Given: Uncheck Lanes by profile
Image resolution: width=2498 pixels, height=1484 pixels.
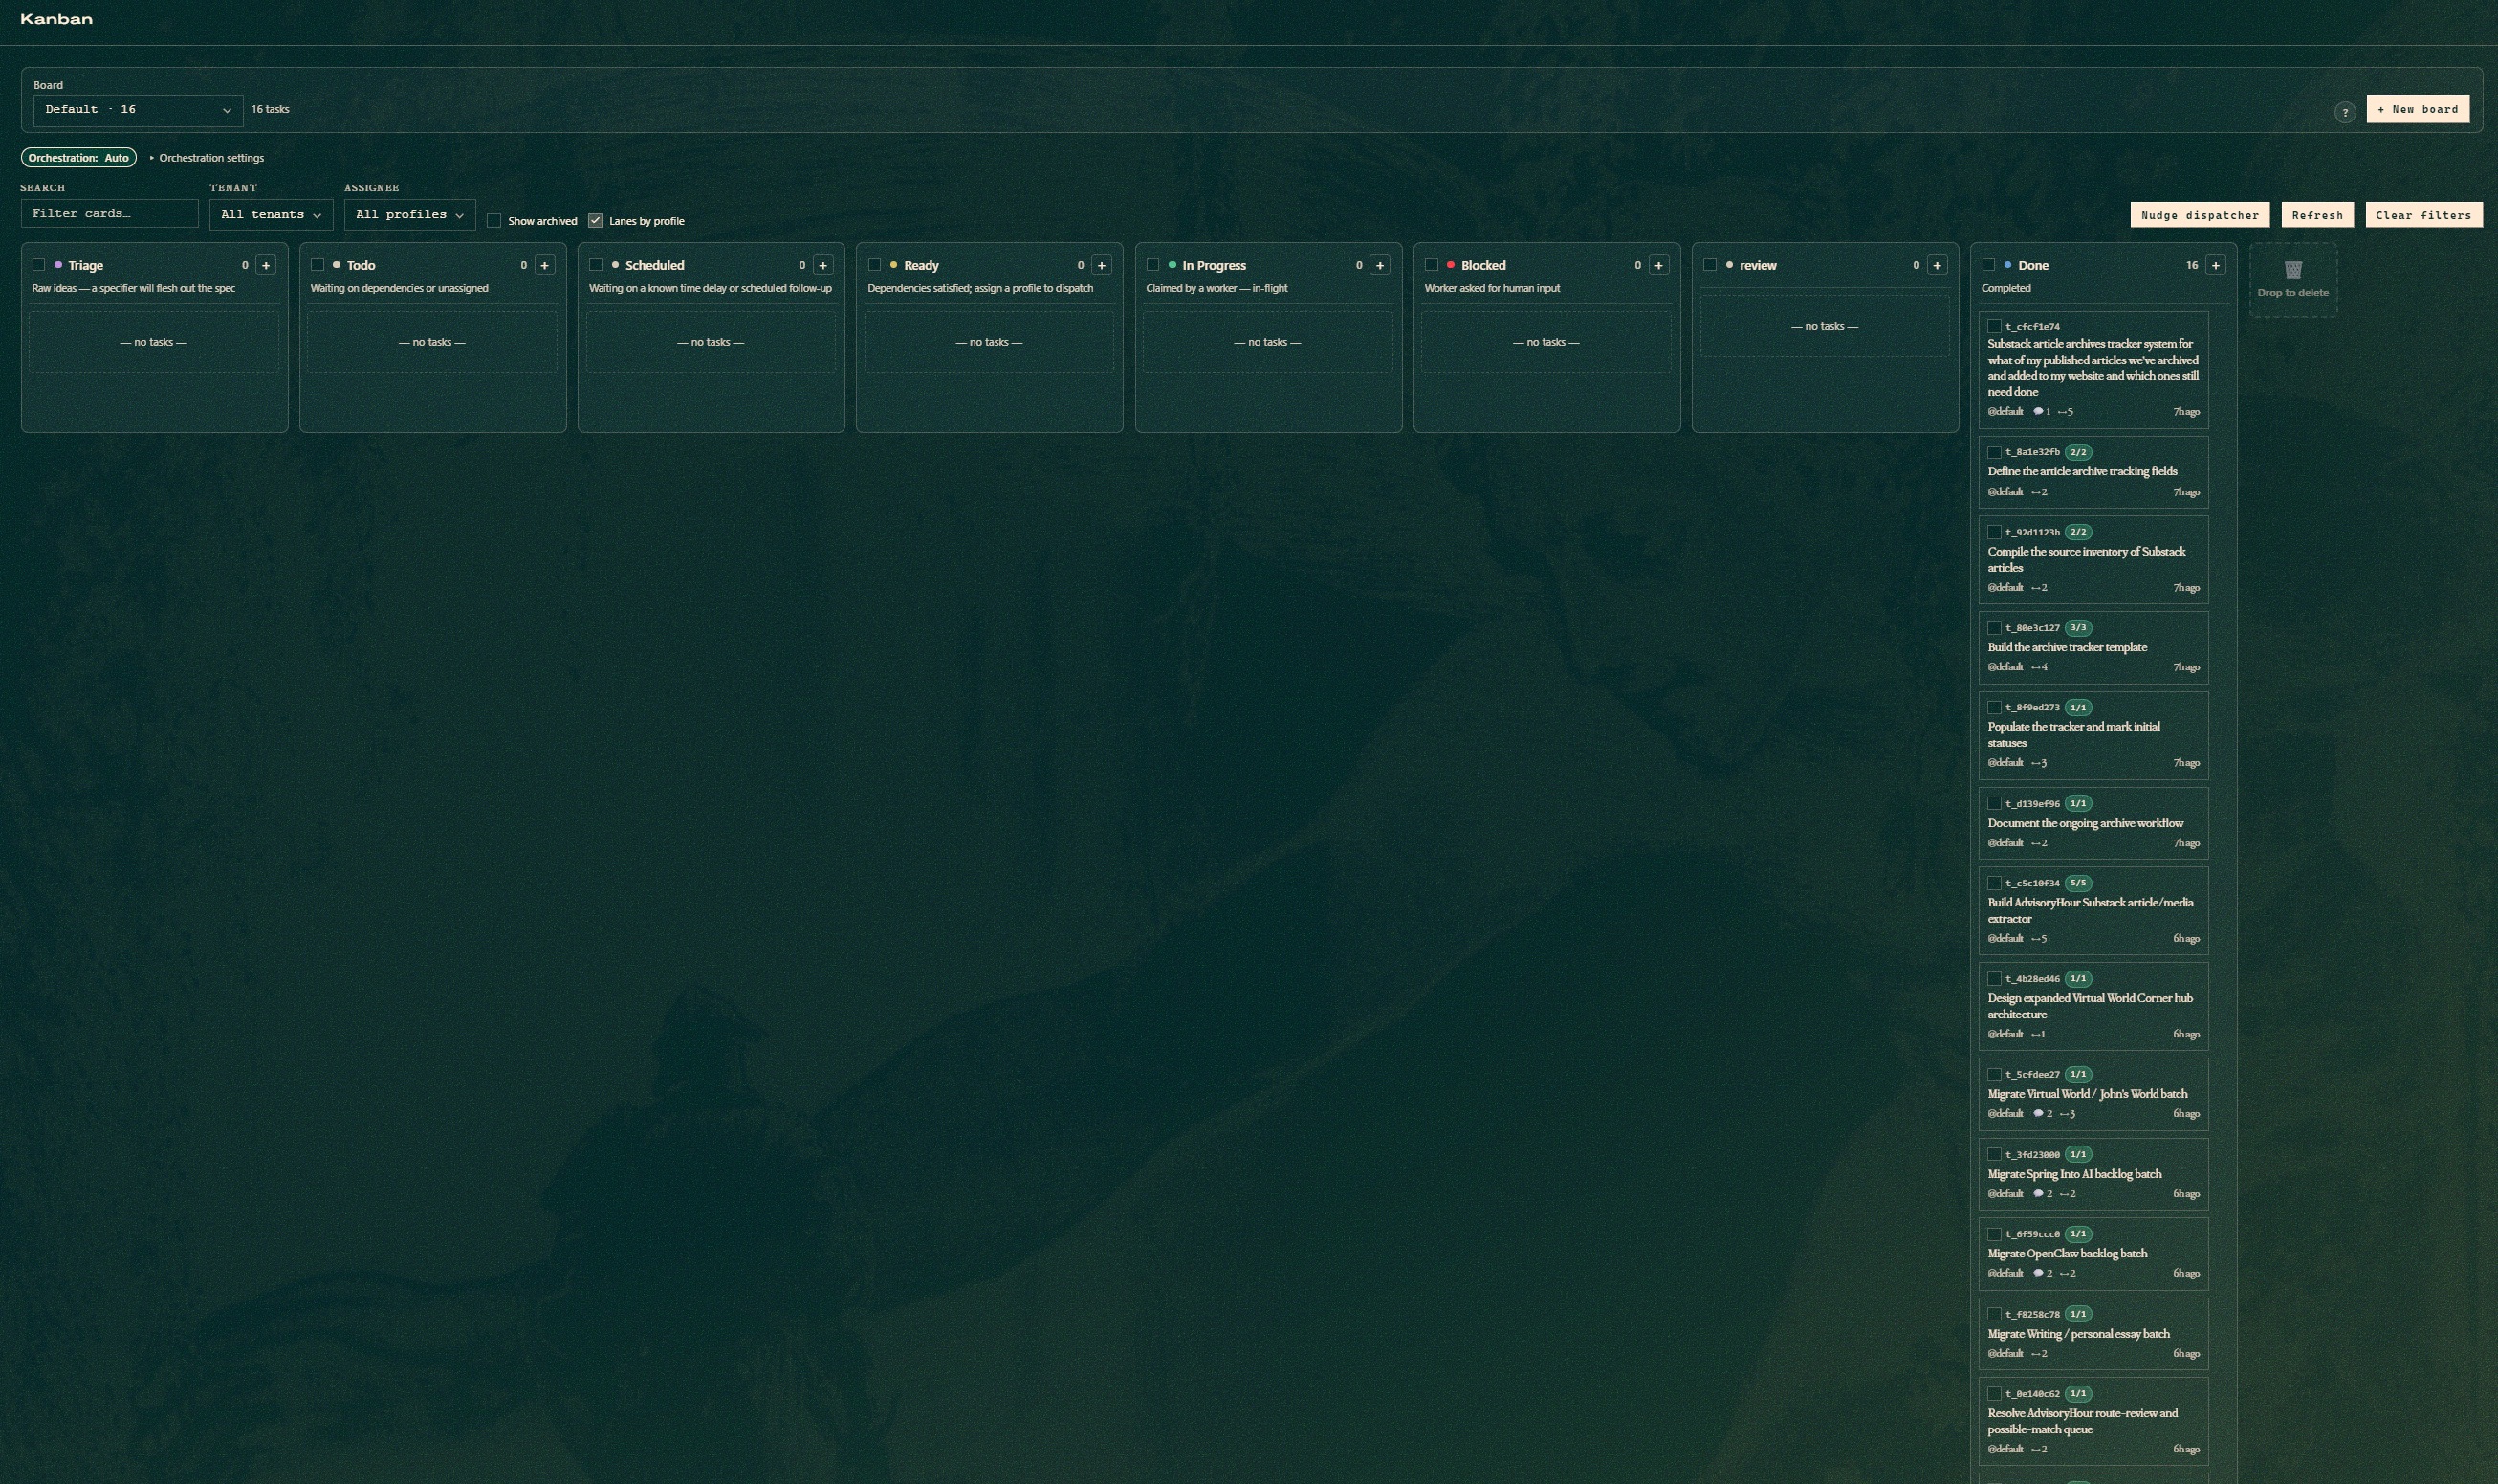Looking at the screenshot, I should coord(595,221).
